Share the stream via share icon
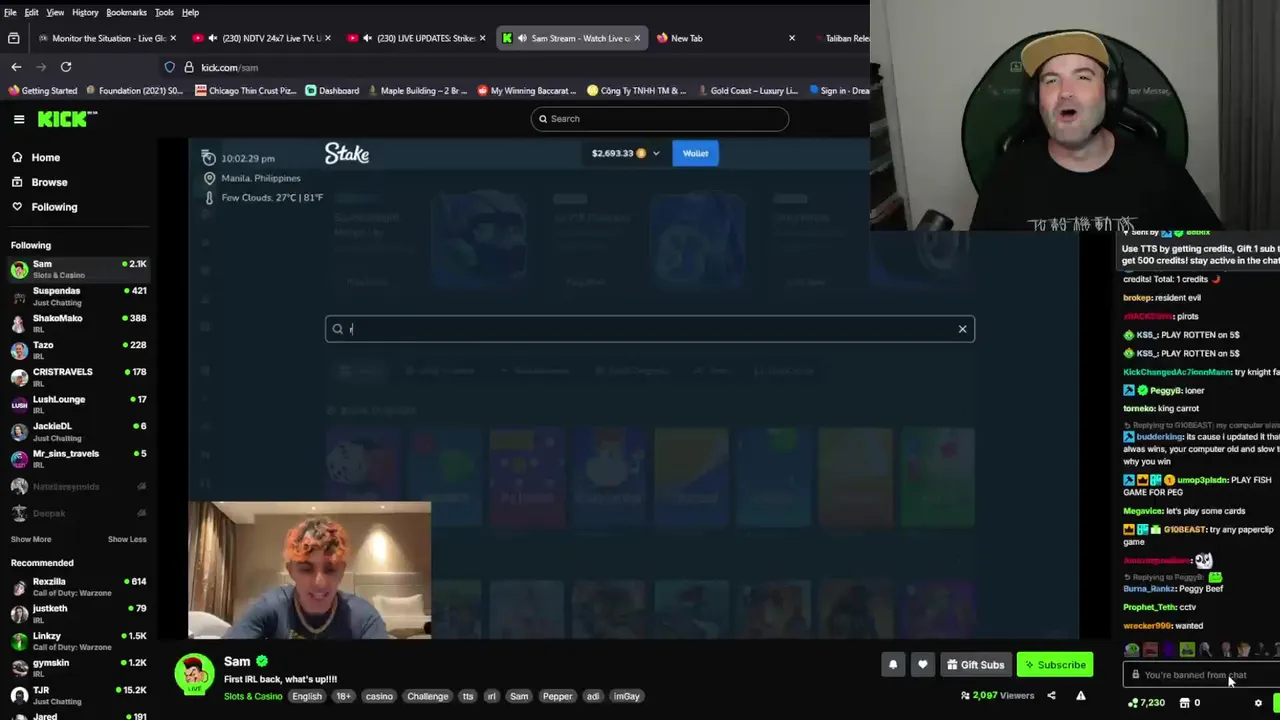This screenshot has height=720, width=1280. [x=1051, y=696]
